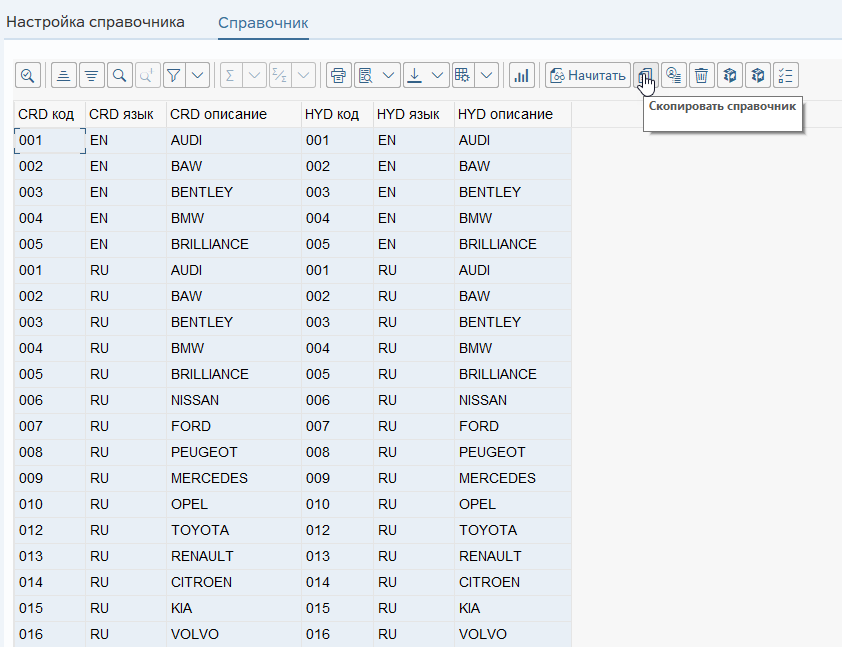This screenshot has height=647, width=842.
Task: Click the Details magnifier icon in toolbar
Action: tap(27, 75)
